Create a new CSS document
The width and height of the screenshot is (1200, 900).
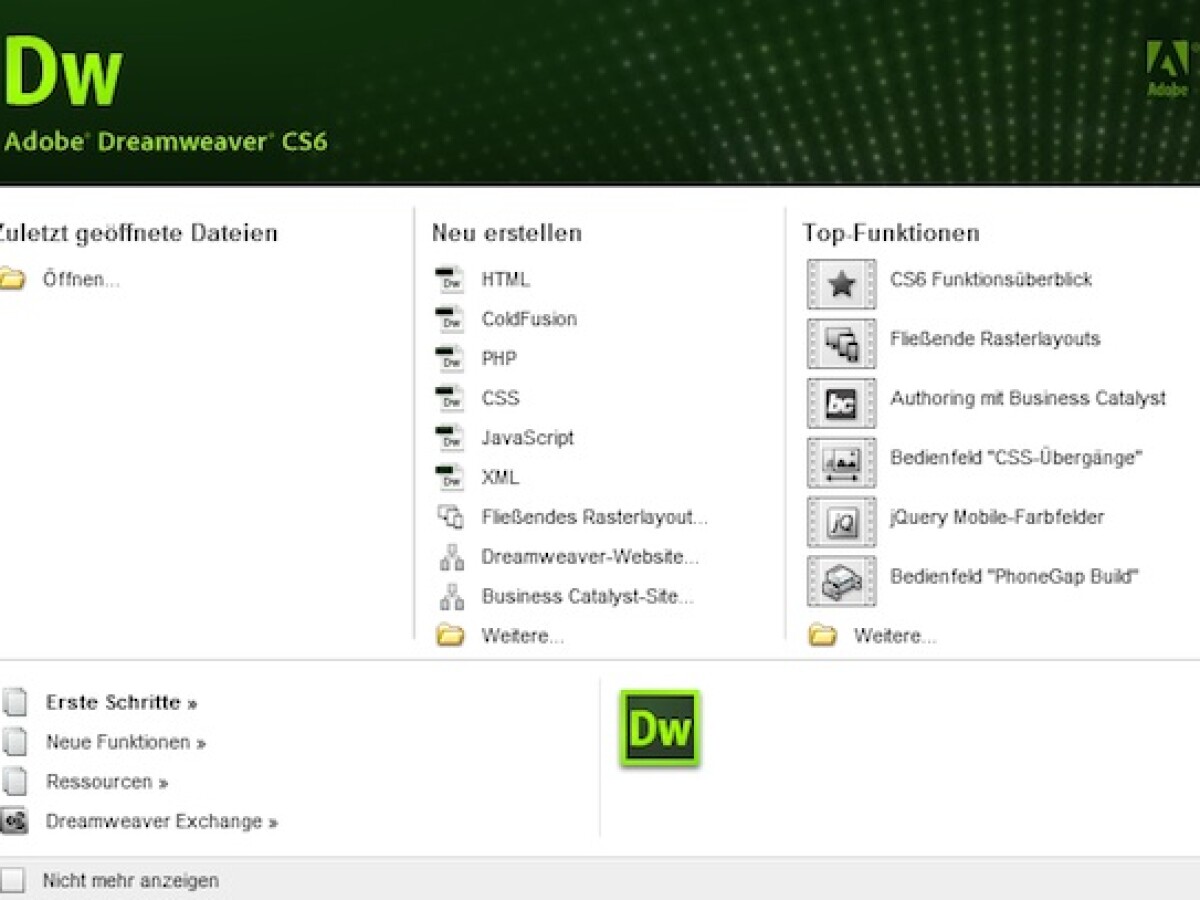(500, 398)
